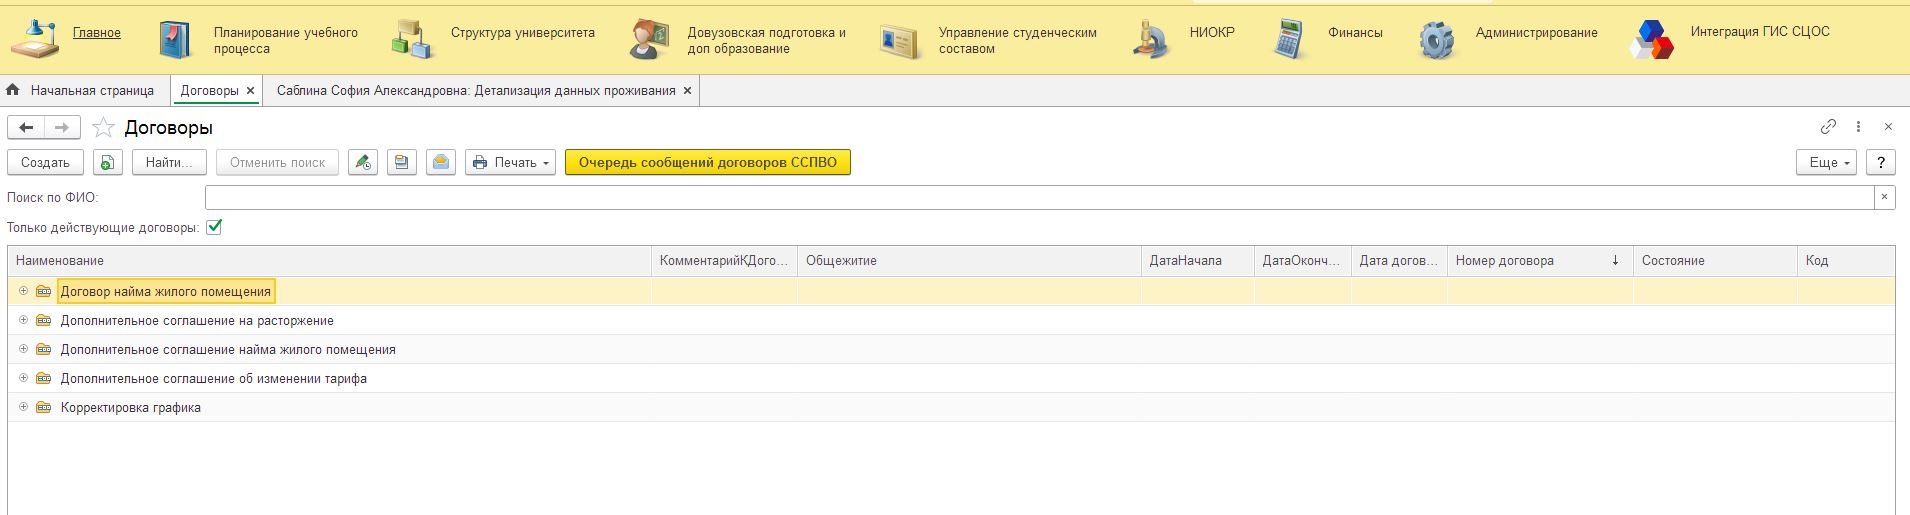Copy page link using chain icon
1910x515 pixels.
tap(1827, 127)
